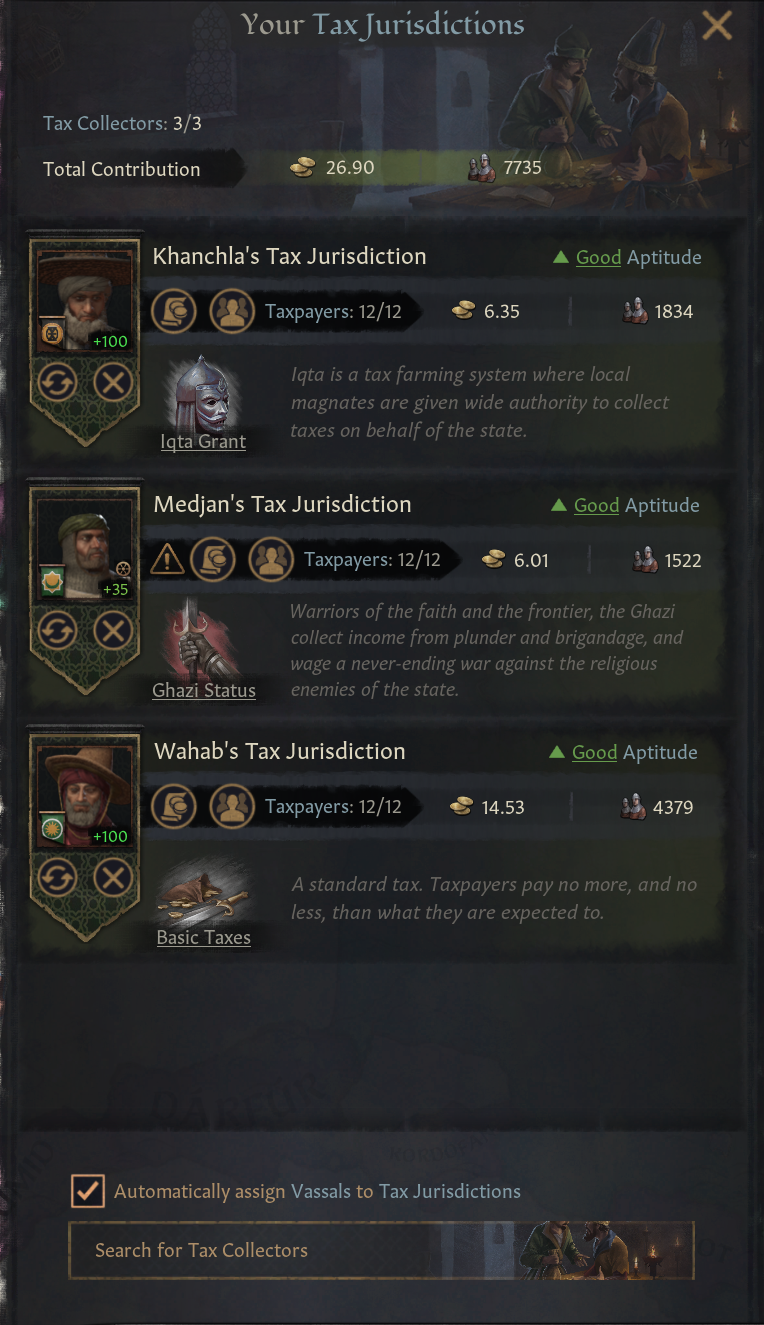Replace Khanchla's tax collector using swap icon
764x1325 pixels.
(x=56, y=382)
